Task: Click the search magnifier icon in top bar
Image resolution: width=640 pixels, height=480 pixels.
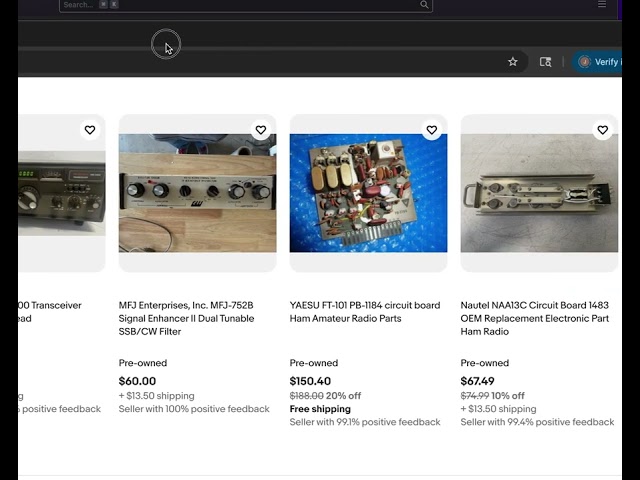Action: (x=424, y=4)
